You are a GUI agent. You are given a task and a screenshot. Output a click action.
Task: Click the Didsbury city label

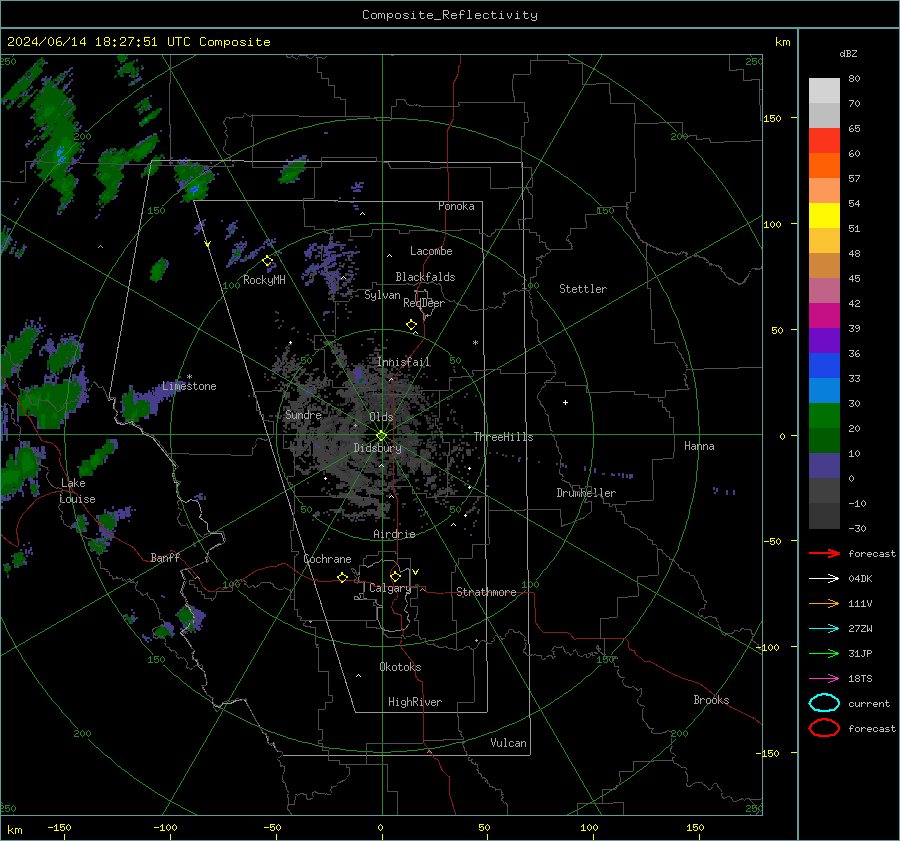click(x=377, y=448)
